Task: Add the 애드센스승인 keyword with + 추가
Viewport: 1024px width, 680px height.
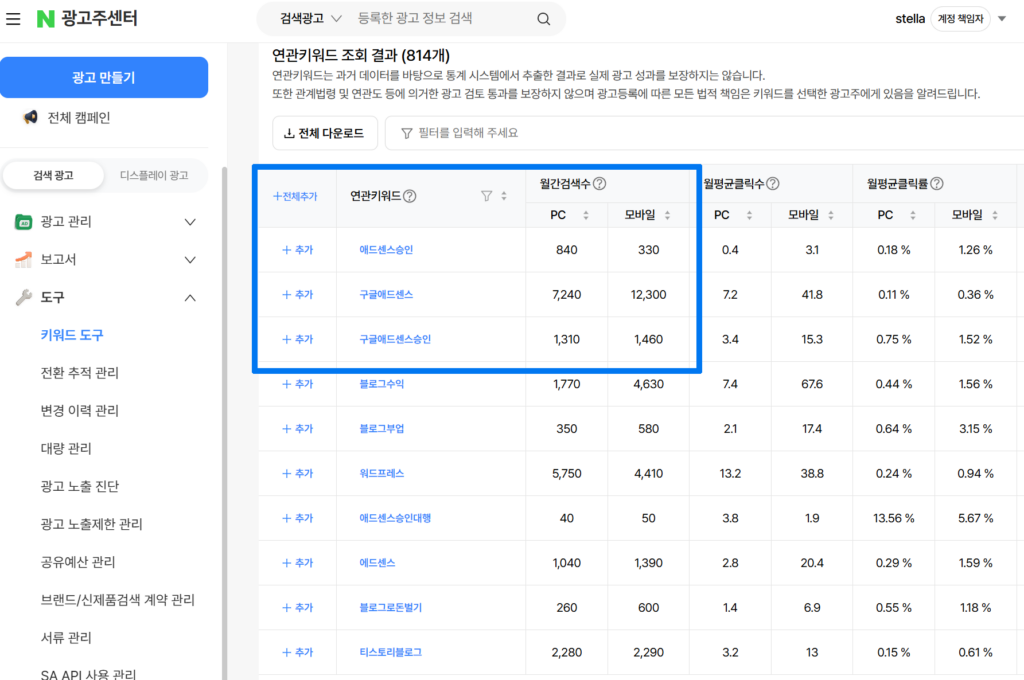Action: pos(298,250)
